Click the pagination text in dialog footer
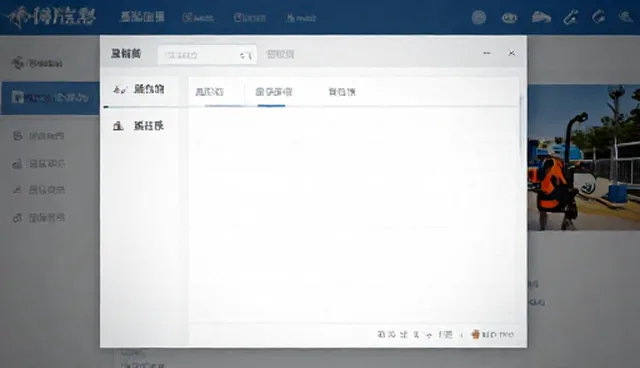The image size is (640, 368). tap(415, 335)
